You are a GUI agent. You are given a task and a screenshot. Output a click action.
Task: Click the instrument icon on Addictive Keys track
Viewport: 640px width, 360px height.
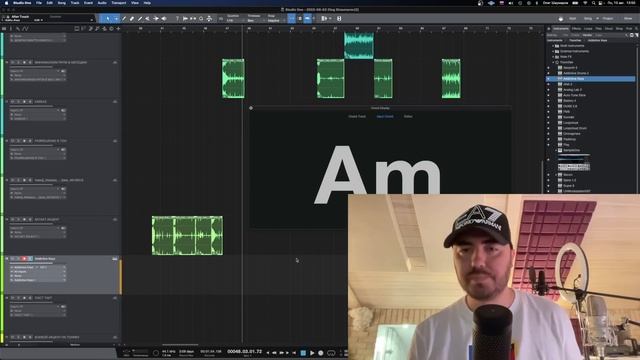pos(115,259)
